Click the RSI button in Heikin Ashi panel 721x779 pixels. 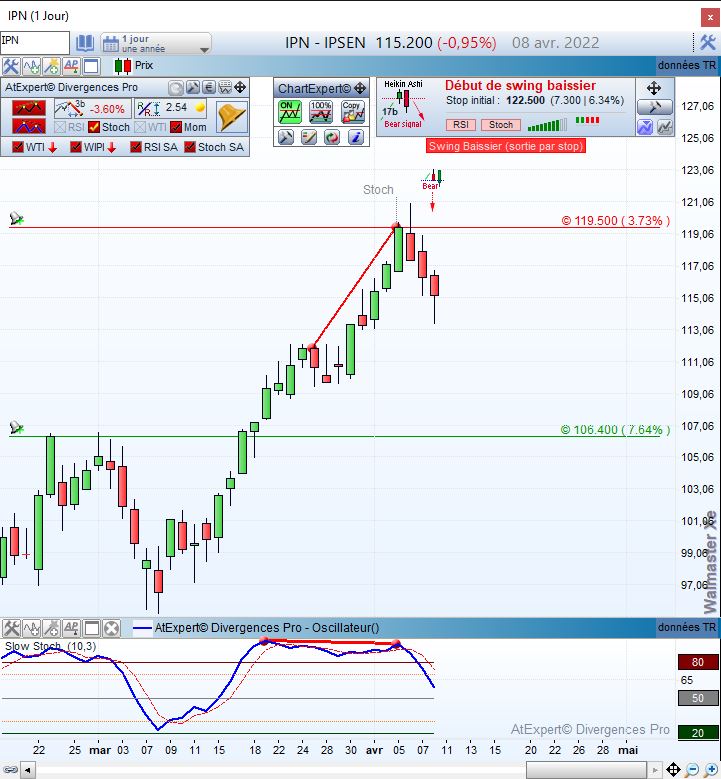coord(461,125)
